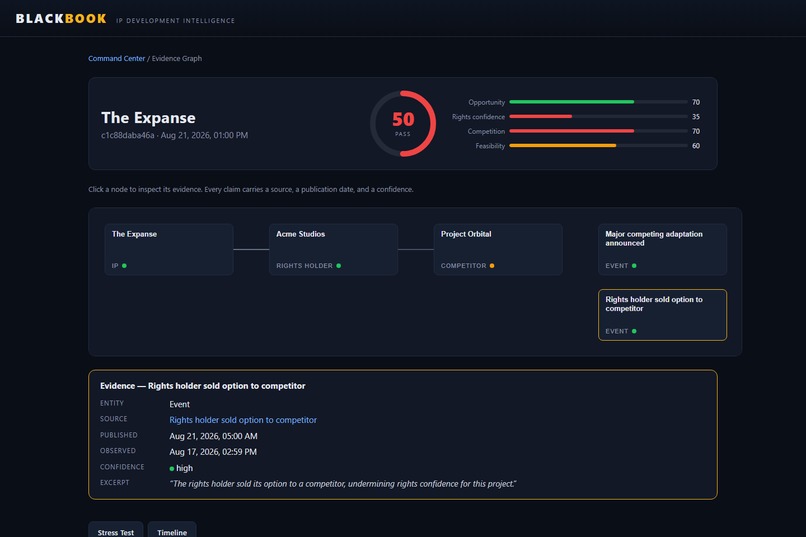The width and height of the screenshot is (806, 537).
Task: Open the source link in evidence panel
Action: [x=243, y=420]
